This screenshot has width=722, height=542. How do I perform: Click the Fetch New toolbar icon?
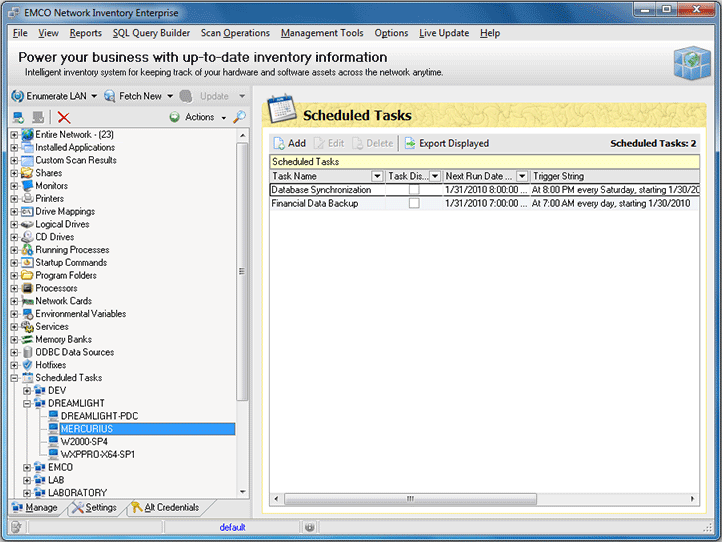110,96
